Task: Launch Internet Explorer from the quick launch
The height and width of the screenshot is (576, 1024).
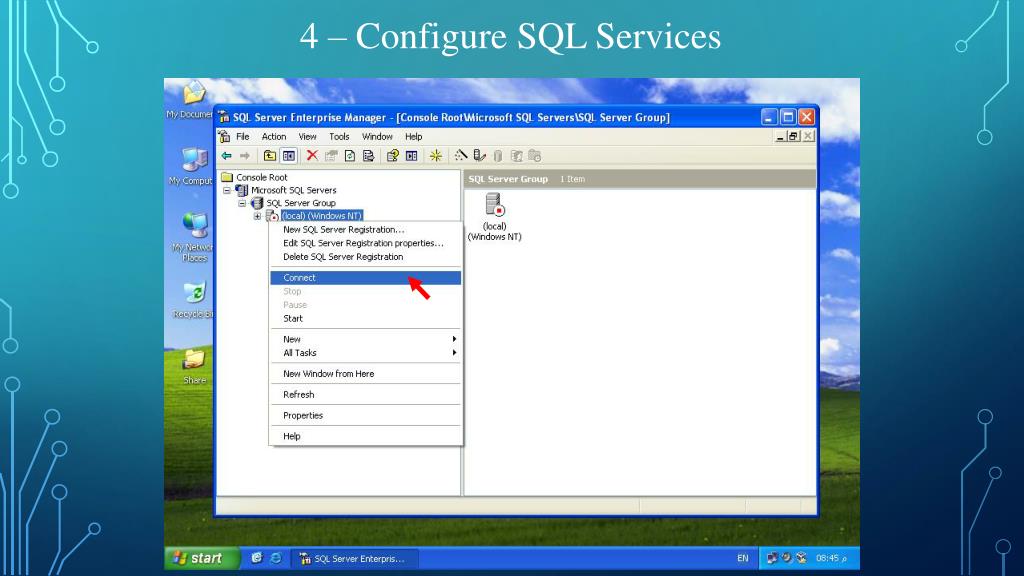Action: 276,558
